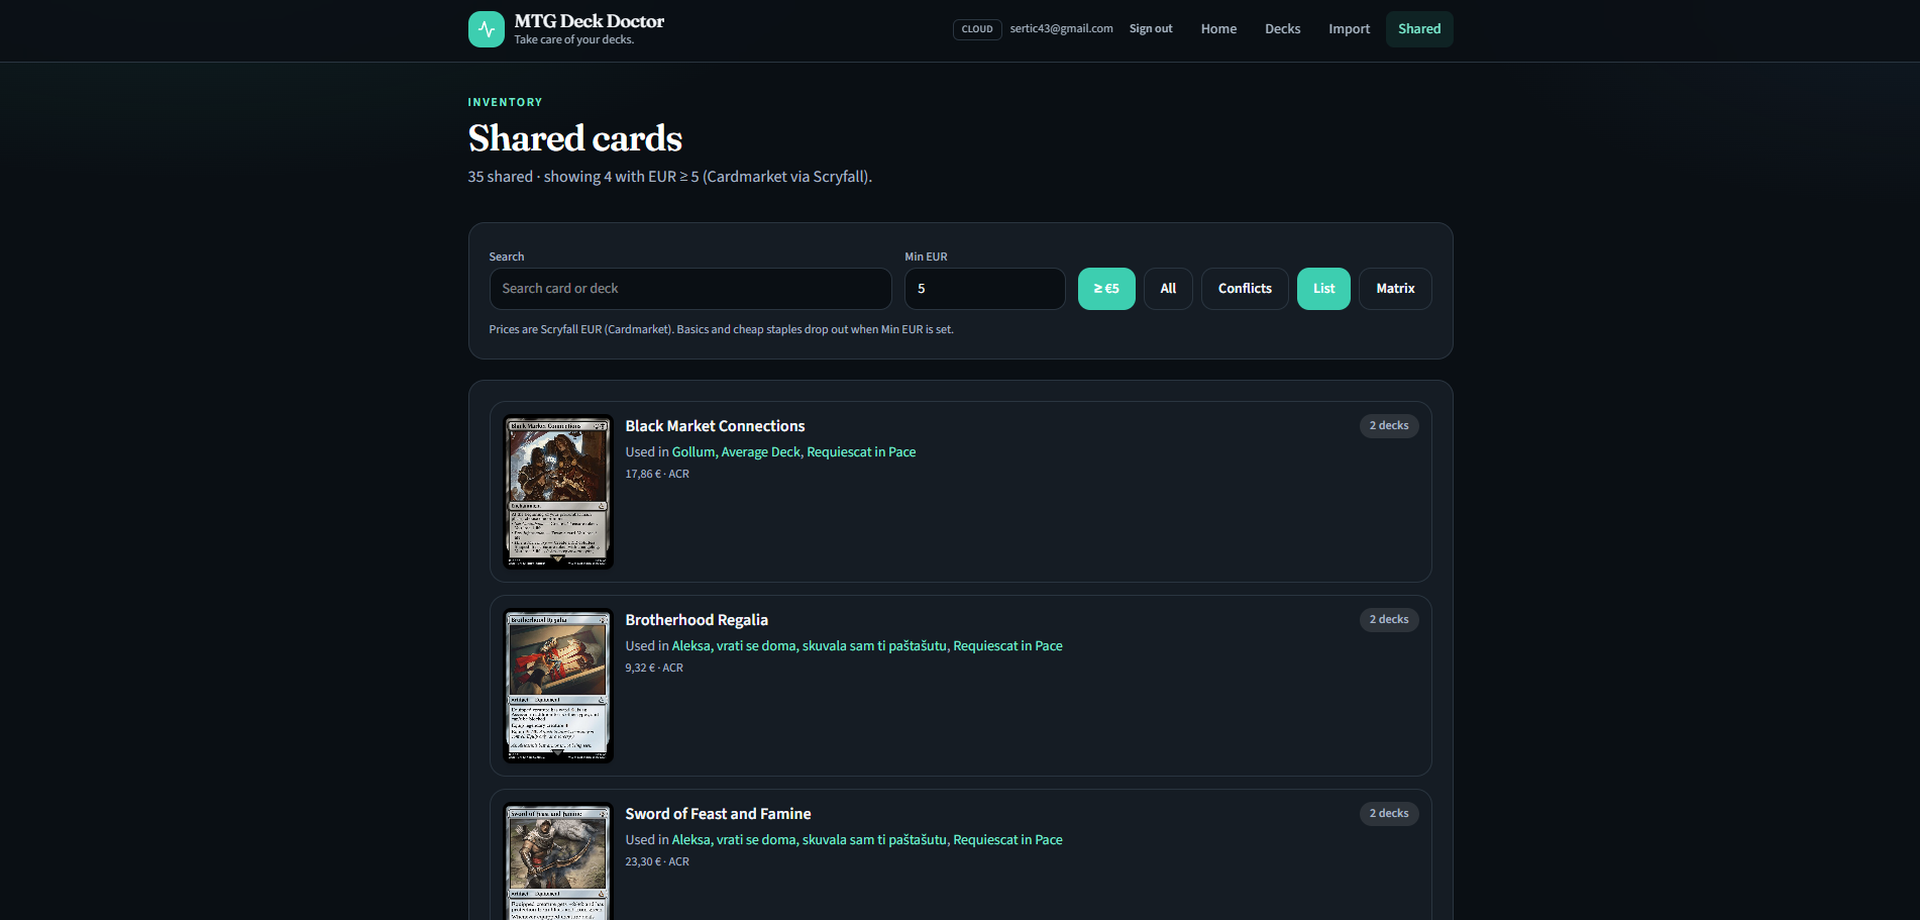The height and width of the screenshot is (920, 1920).
Task: Open Requiescat in Pace under Sword of Feast
Action: point(1008,840)
